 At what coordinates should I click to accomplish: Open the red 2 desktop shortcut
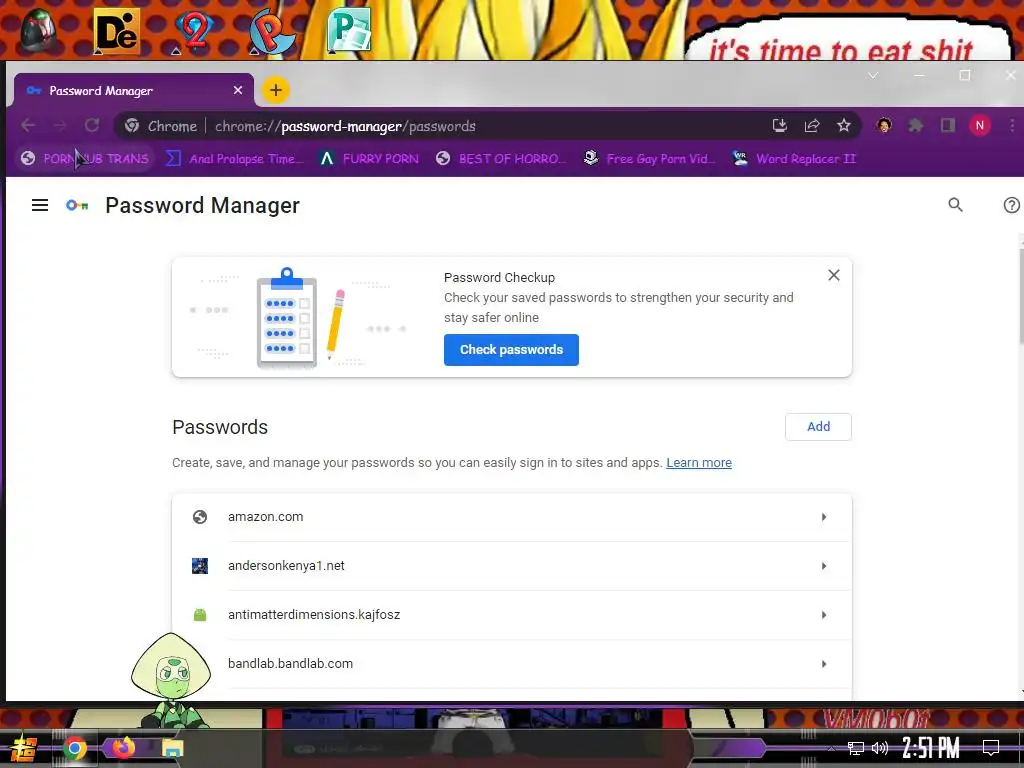[194, 31]
